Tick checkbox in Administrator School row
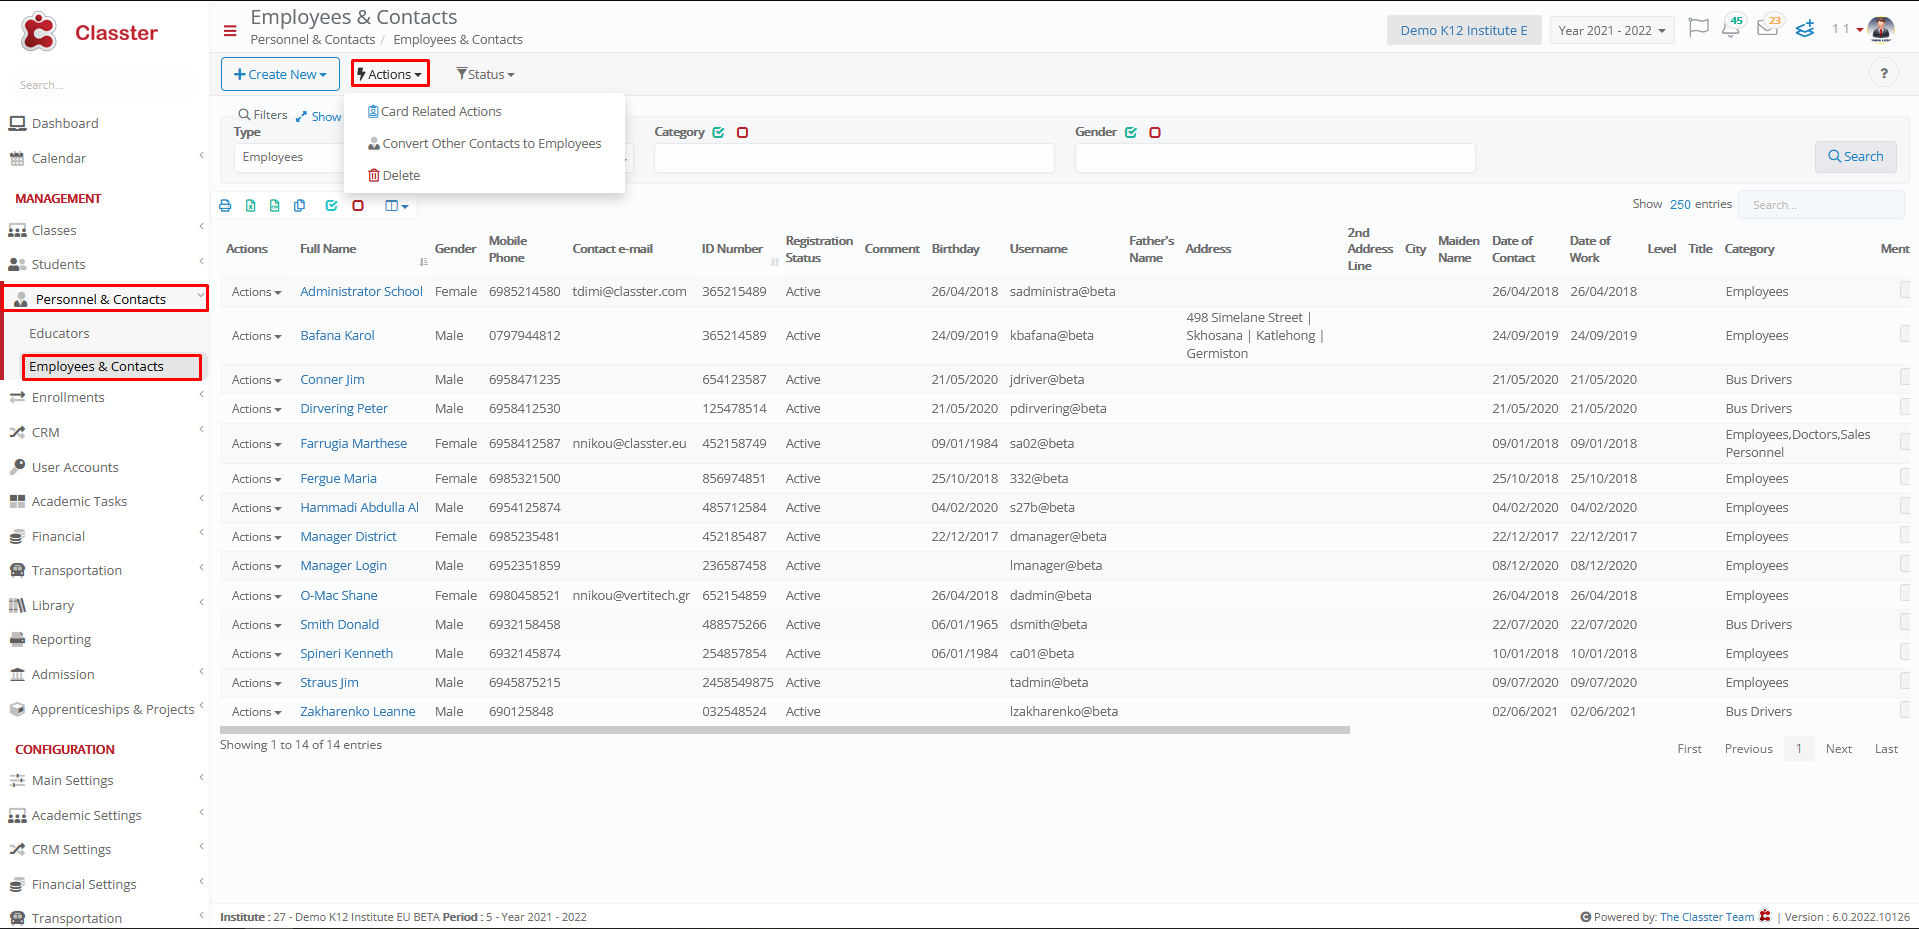 1906,291
